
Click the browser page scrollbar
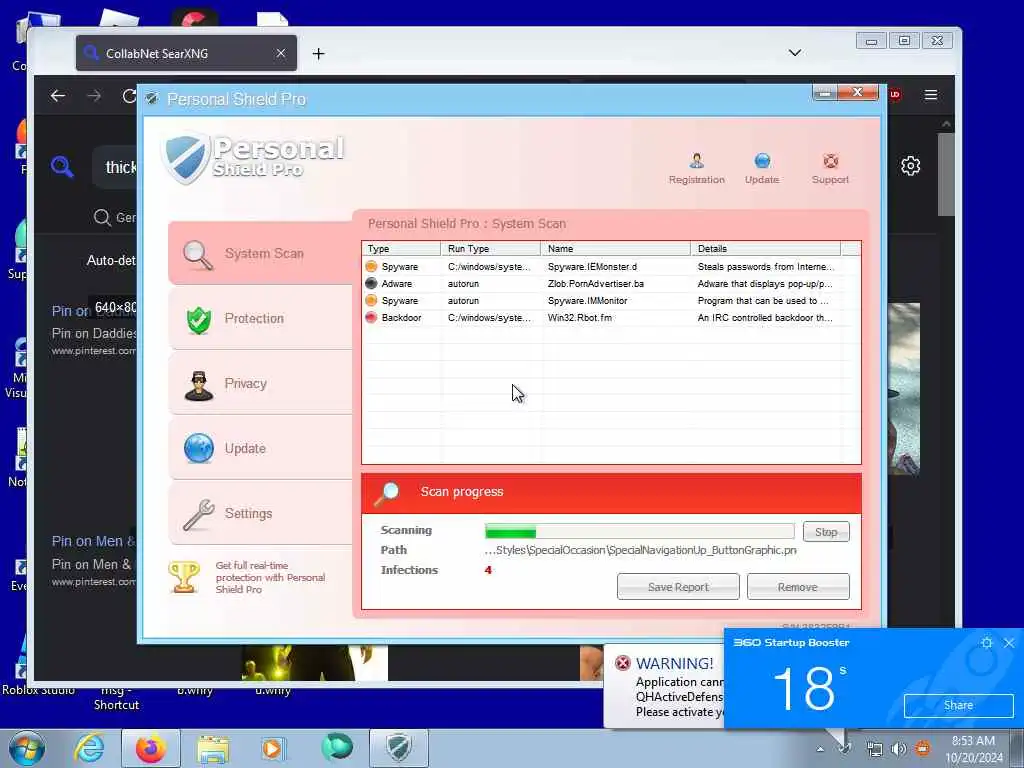click(946, 174)
